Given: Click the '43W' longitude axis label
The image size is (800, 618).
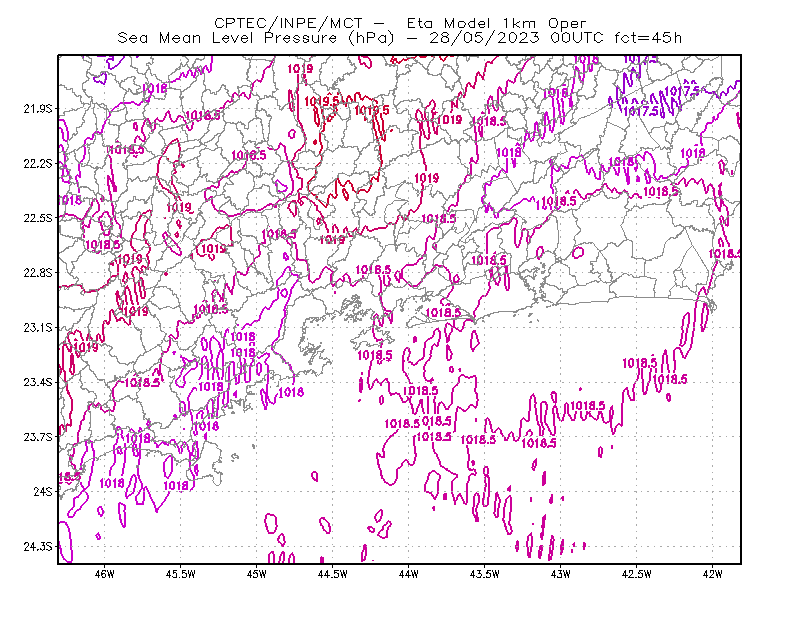Looking at the screenshot, I should 561,574.
